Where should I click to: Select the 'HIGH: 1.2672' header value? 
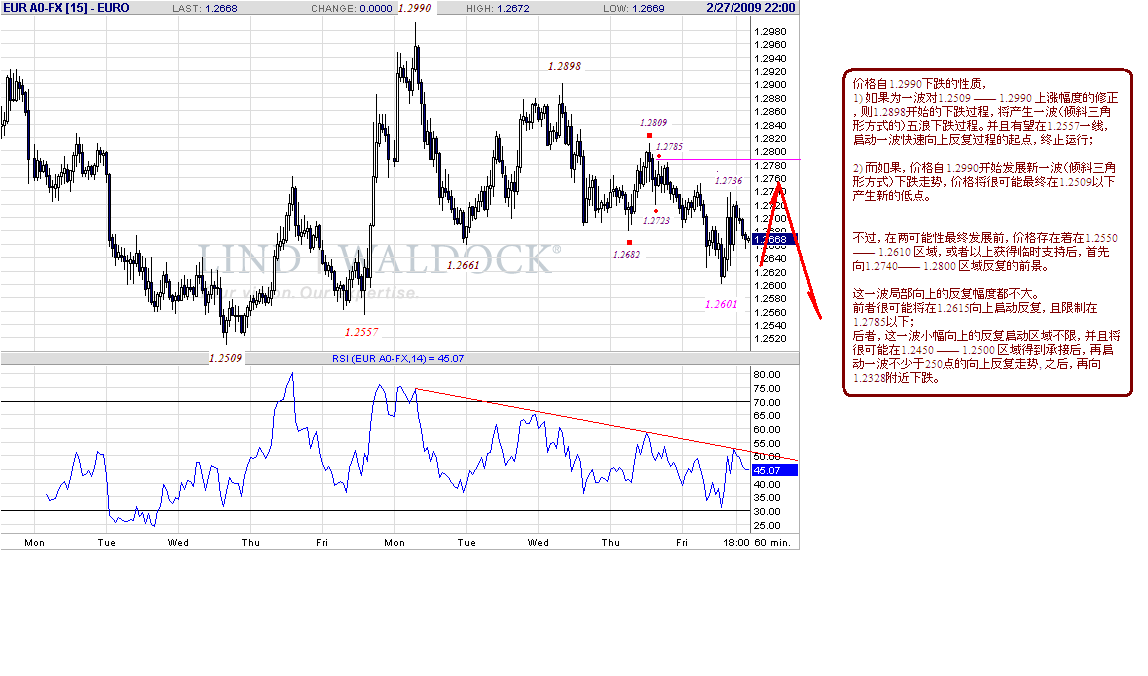click(498, 9)
